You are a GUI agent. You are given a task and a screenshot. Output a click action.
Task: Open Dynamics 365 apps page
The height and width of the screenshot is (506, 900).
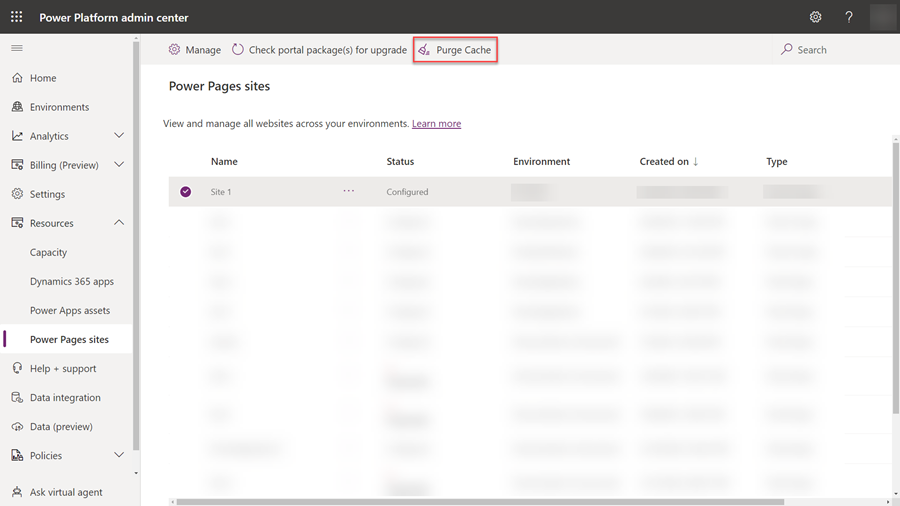(x=72, y=281)
